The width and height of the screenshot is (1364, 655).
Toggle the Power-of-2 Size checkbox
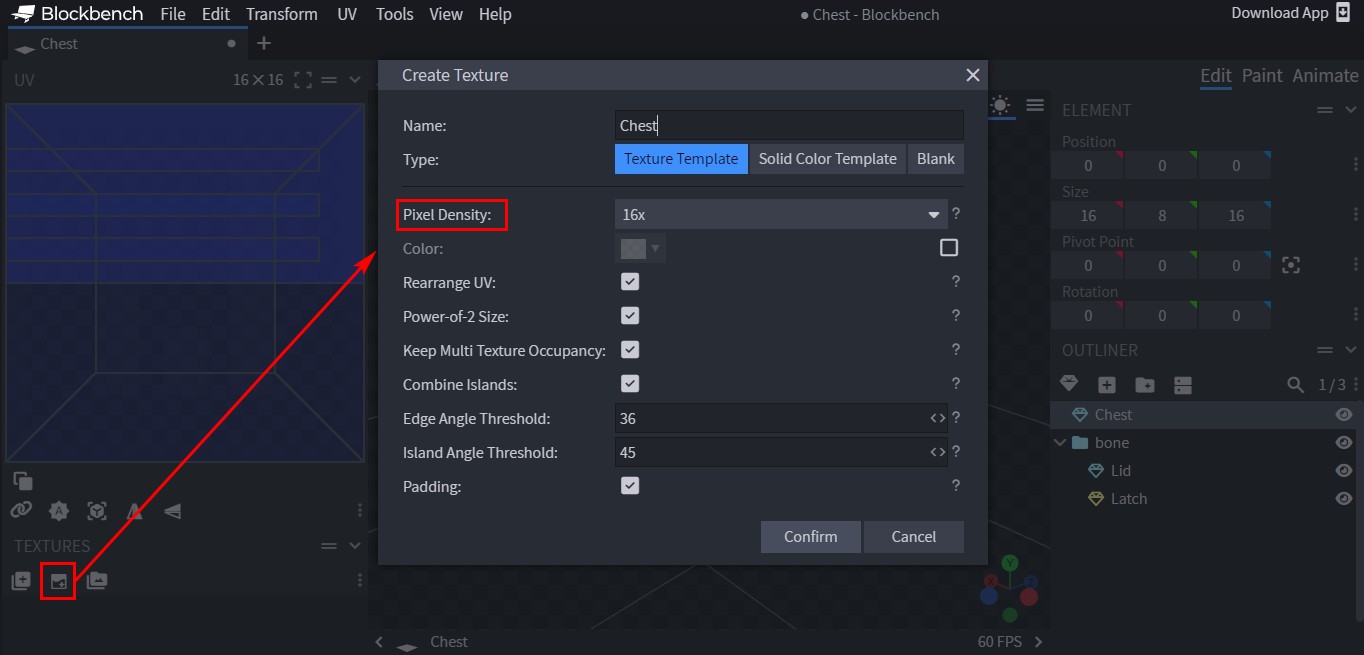click(630, 316)
